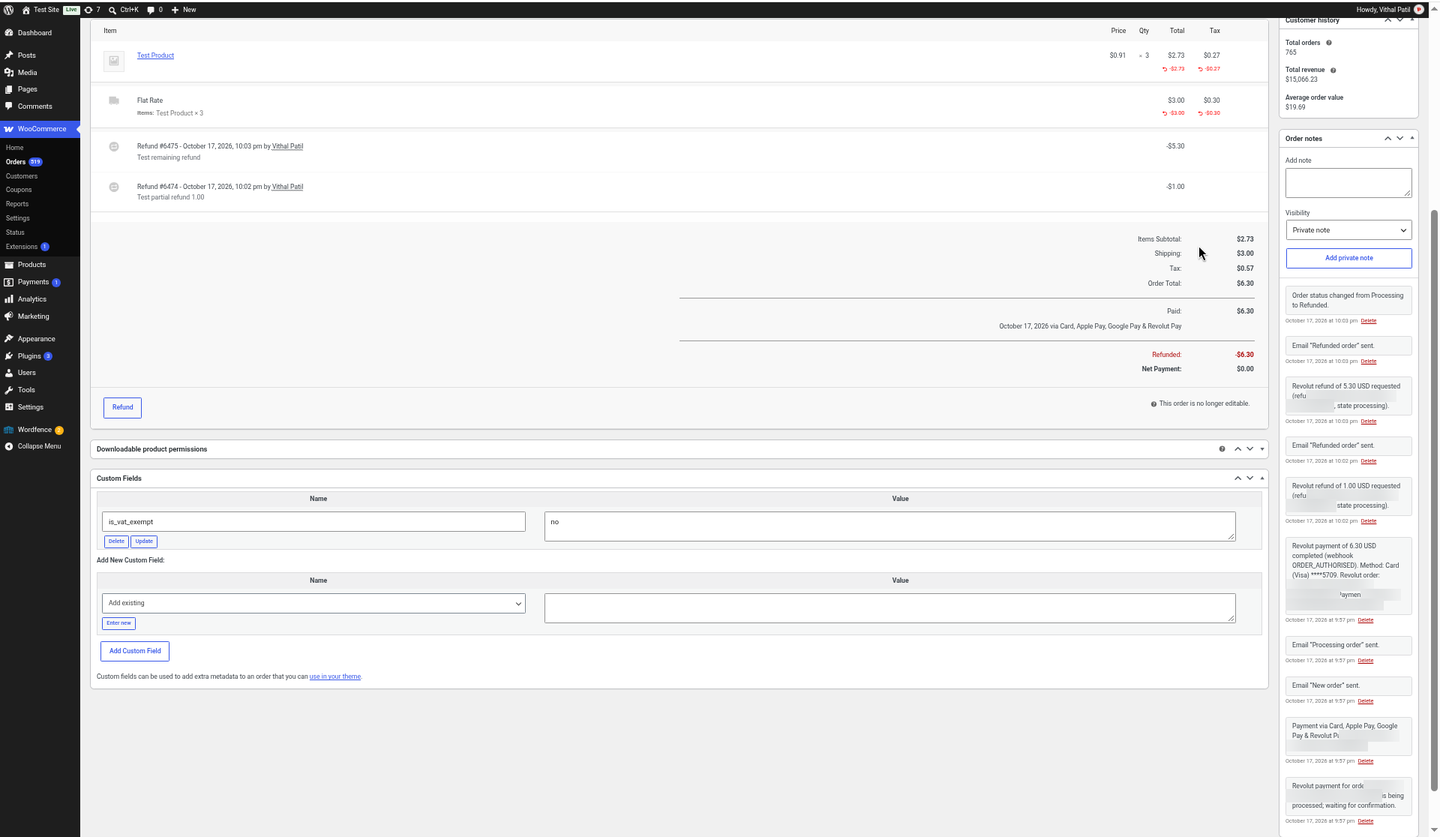Image resolution: width=1440 pixels, height=837 pixels.
Task: Open the Marketing sidebar icon
Action: [x=9, y=316]
